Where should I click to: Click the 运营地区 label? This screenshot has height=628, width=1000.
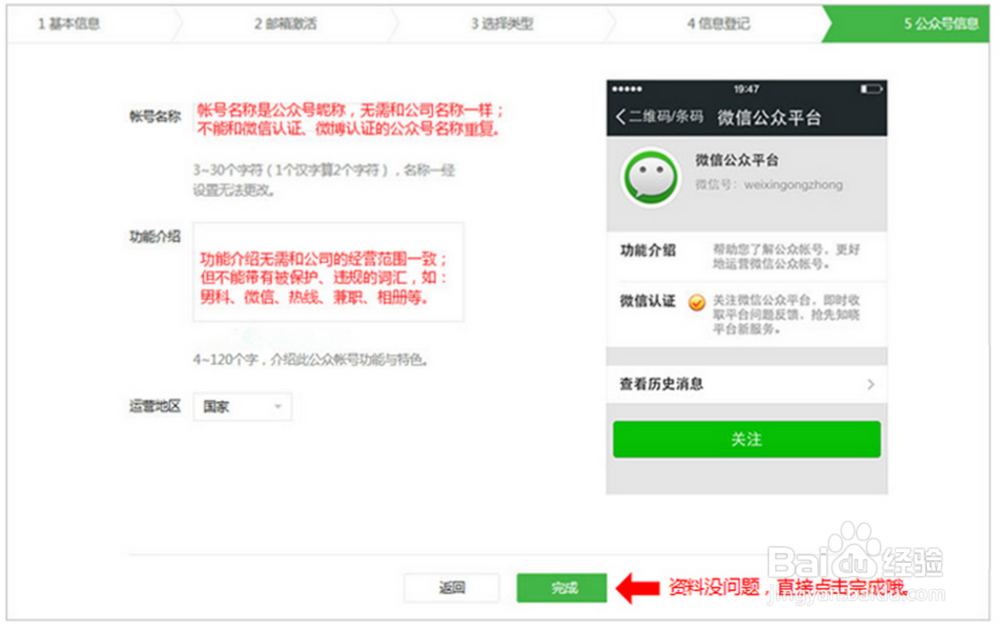155,406
